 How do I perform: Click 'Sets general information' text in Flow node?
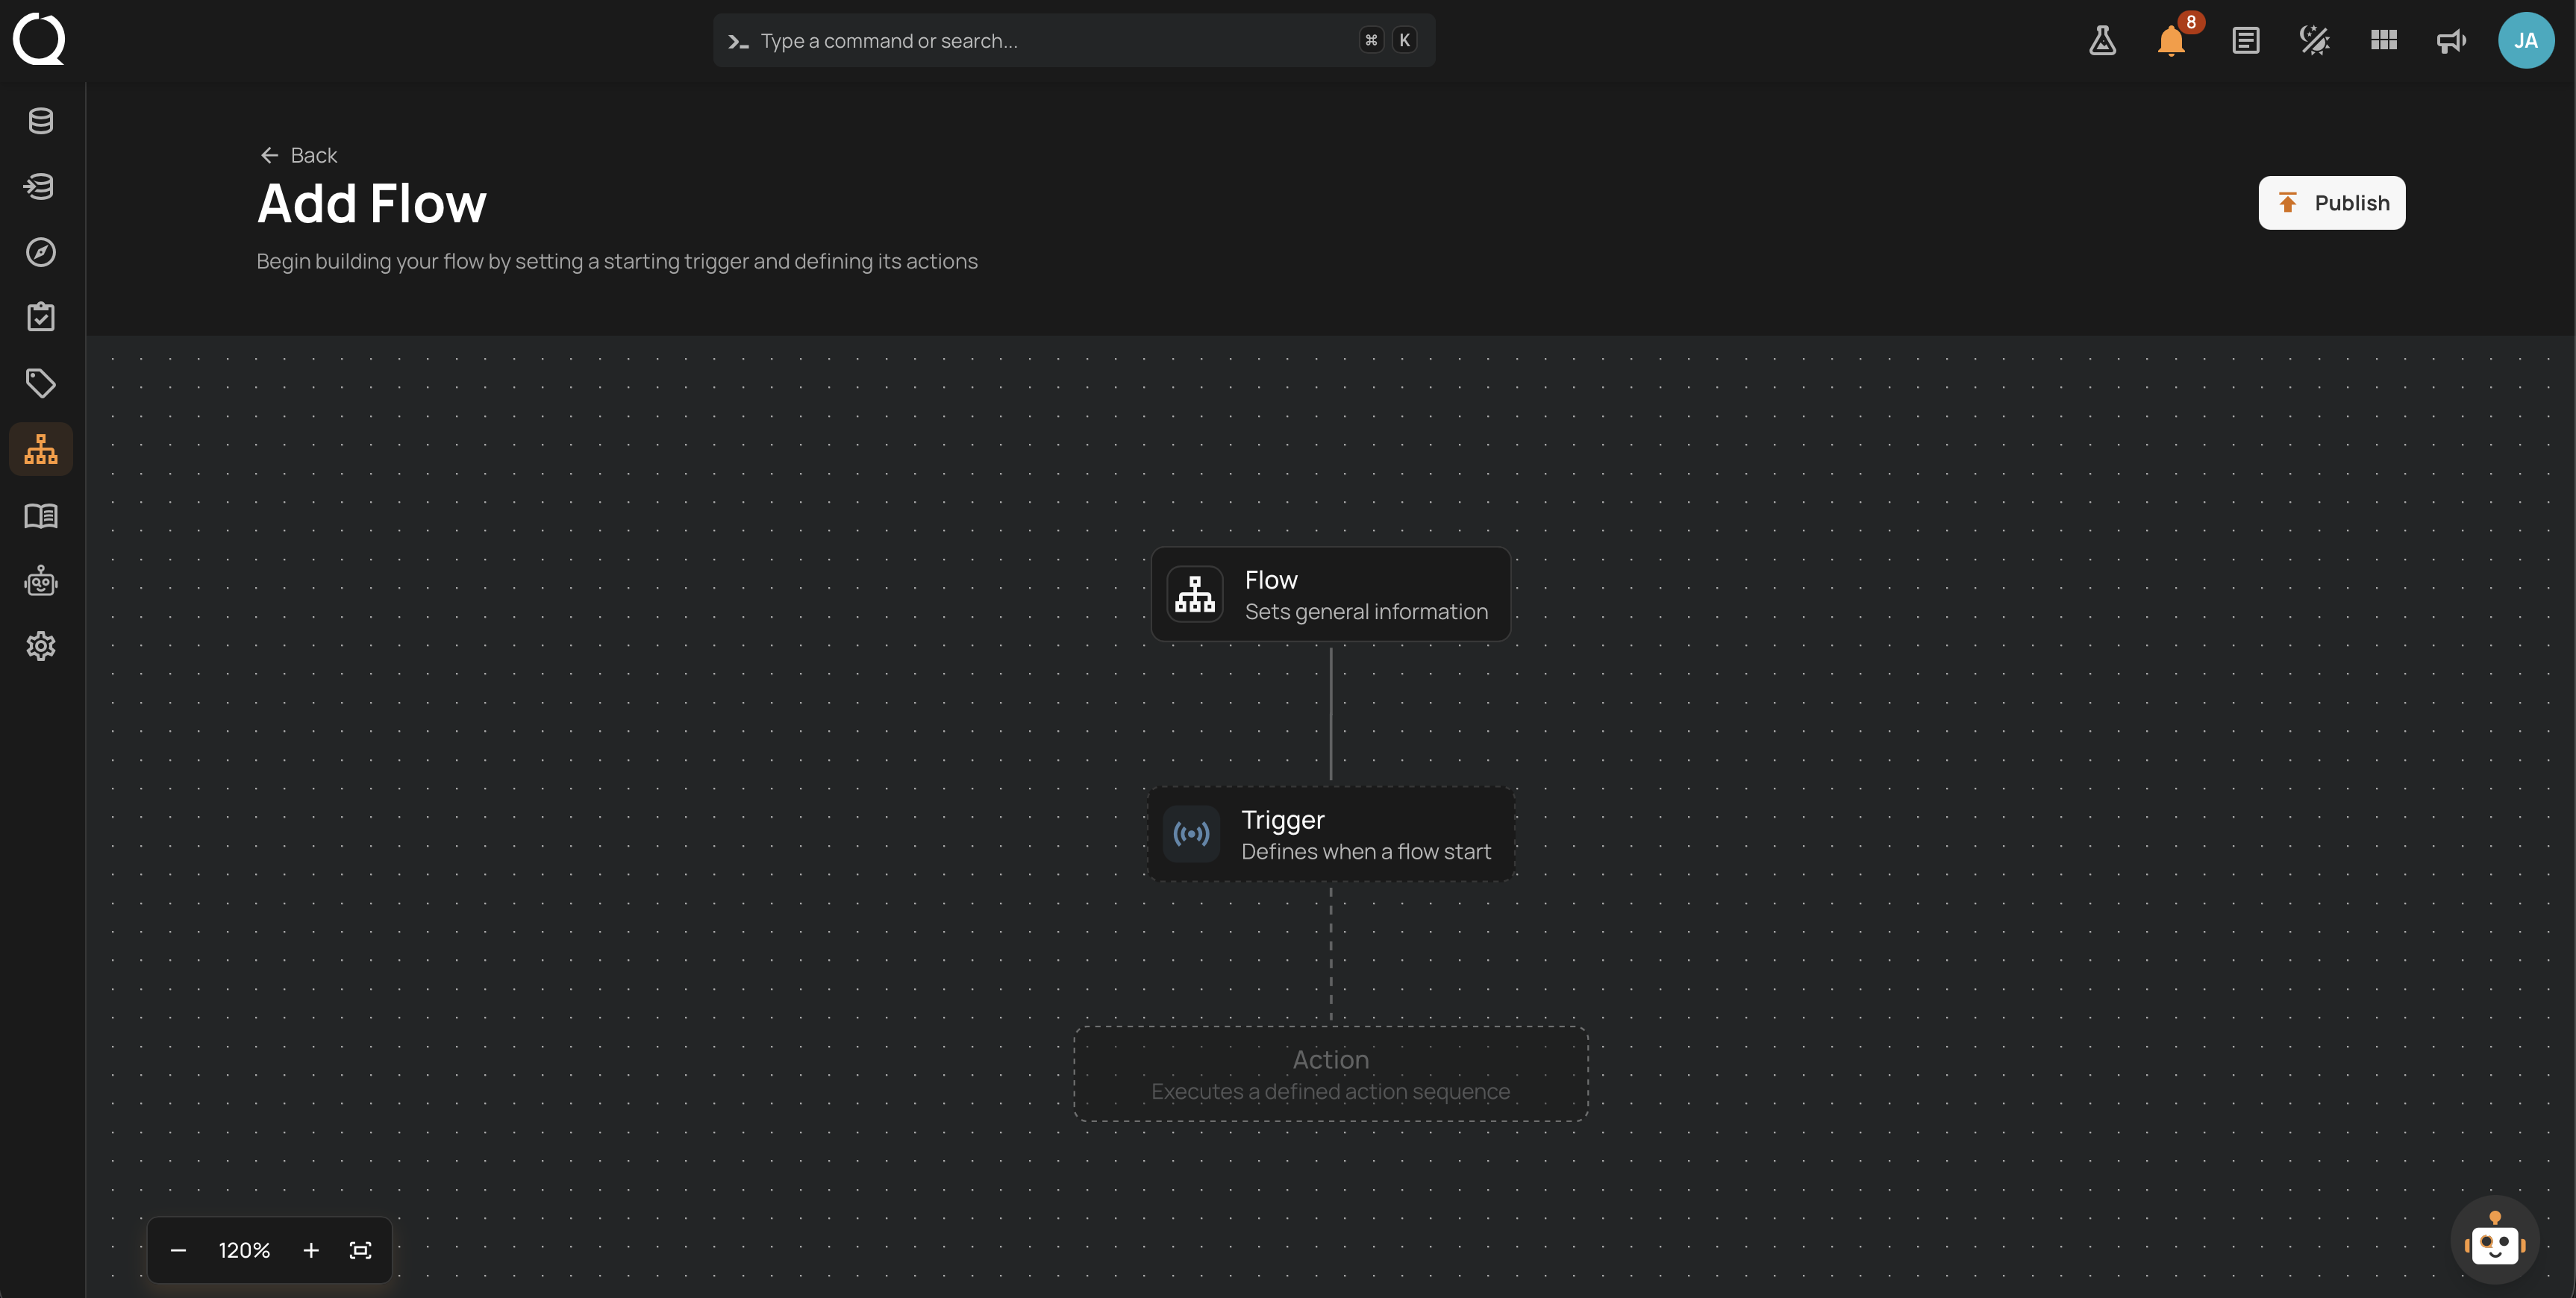tap(1366, 611)
